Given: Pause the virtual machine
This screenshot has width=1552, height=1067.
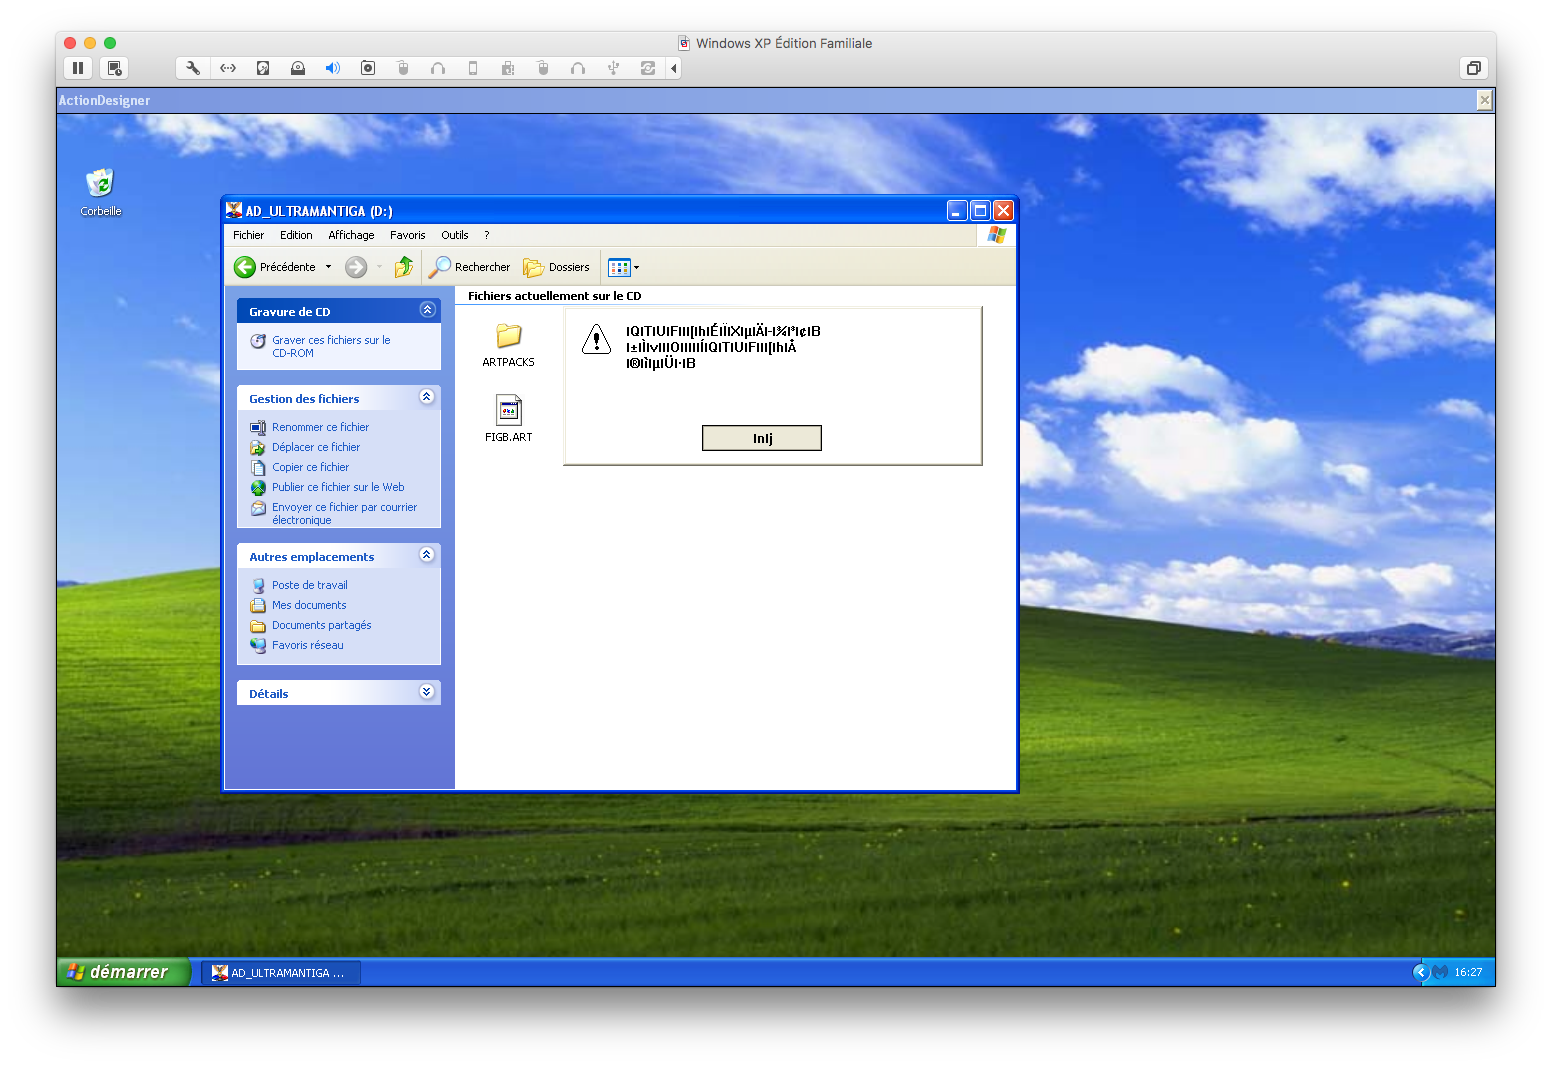Looking at the screenshot, I should click(x=78, y=68).
